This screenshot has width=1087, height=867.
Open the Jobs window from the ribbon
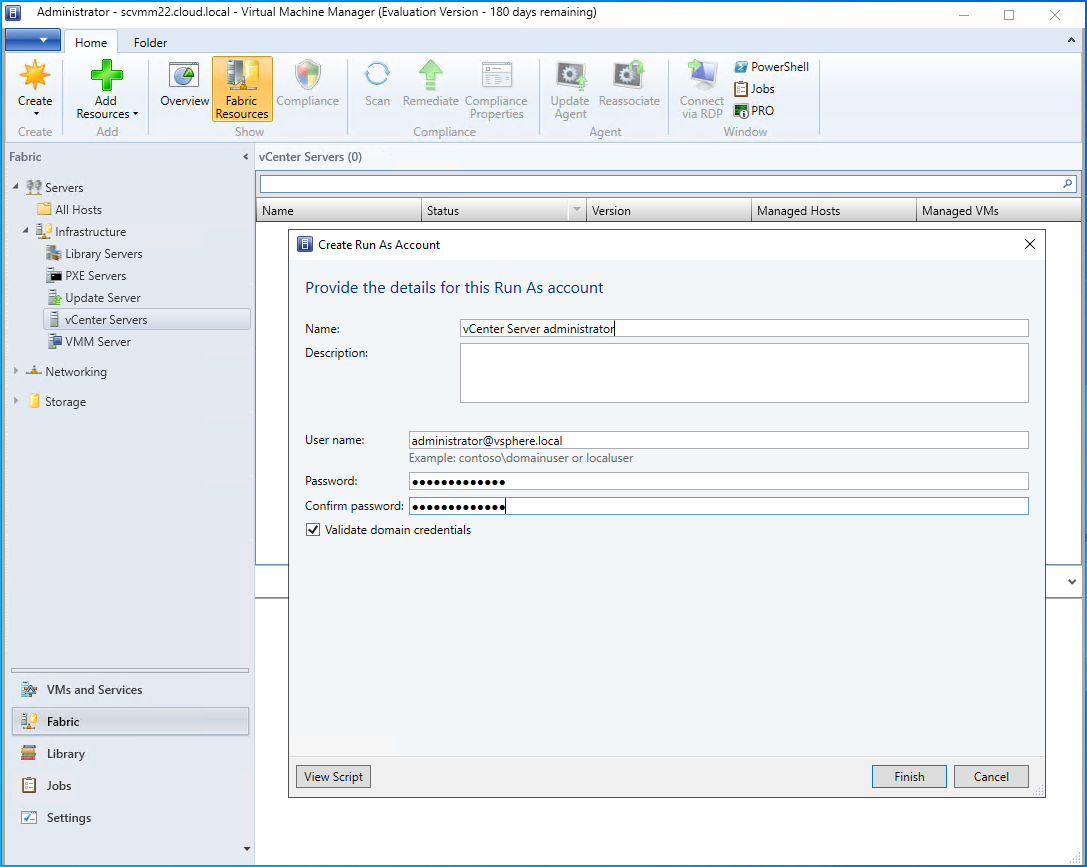754,89
